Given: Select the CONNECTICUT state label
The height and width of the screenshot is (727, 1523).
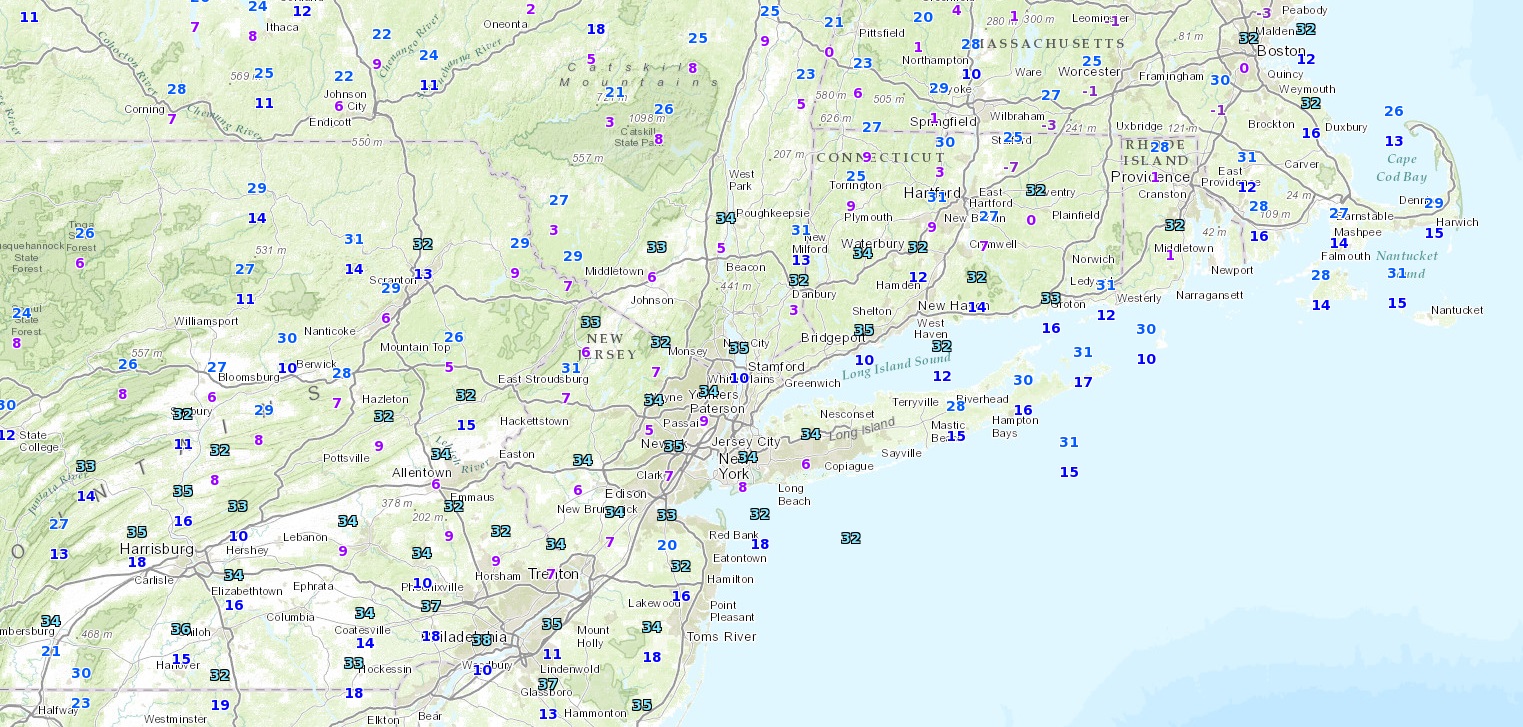Looking at the screenshot, I should pos(880,158).
